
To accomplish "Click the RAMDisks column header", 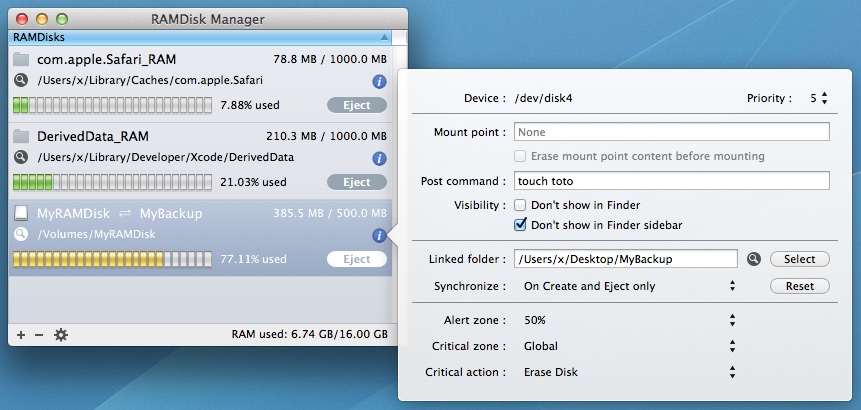I will 200,37.
